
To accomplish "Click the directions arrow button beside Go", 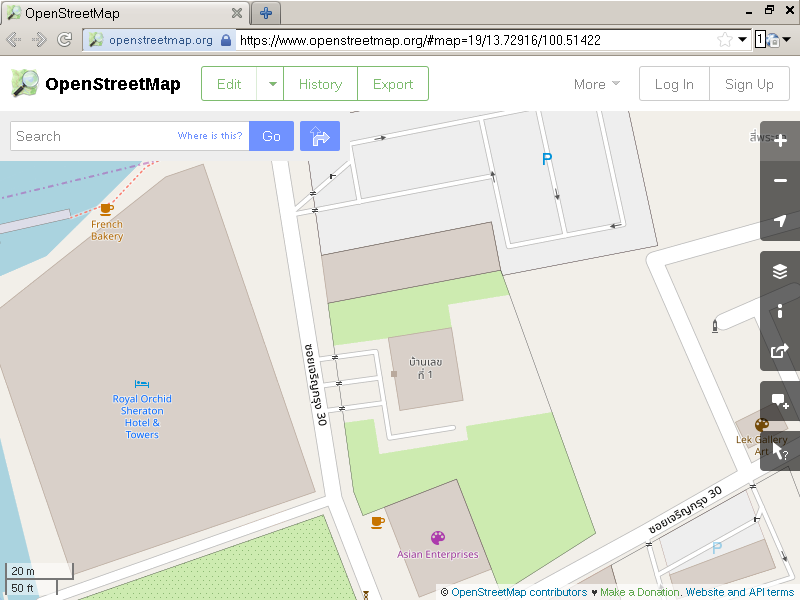I will pyautogui.click(x=320, y=136).
